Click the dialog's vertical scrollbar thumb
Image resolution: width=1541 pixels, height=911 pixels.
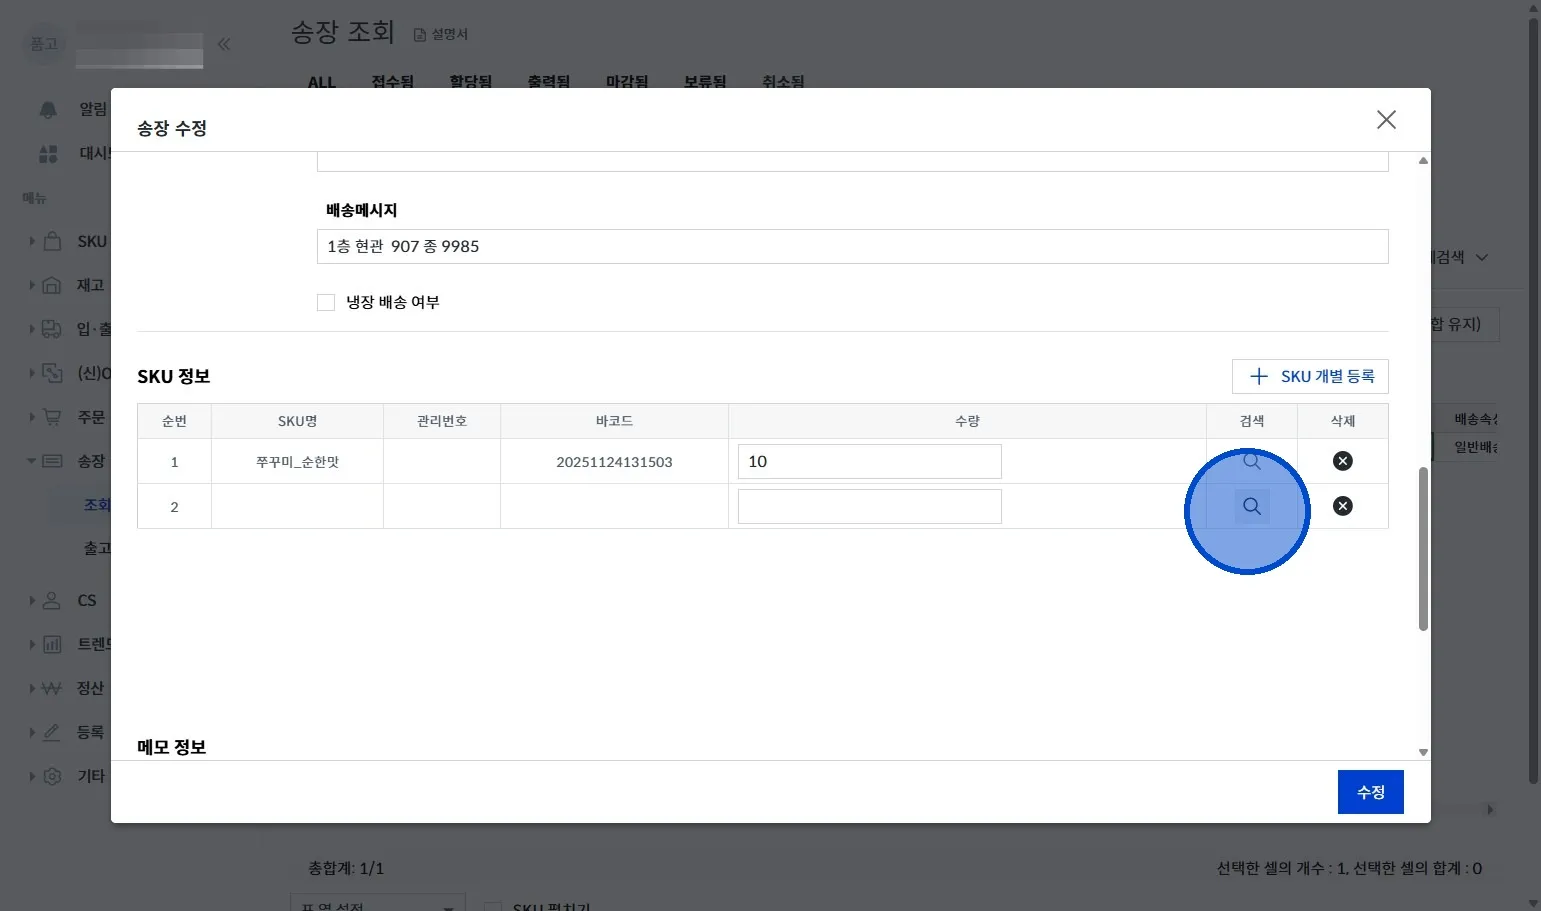point(1423,548)
